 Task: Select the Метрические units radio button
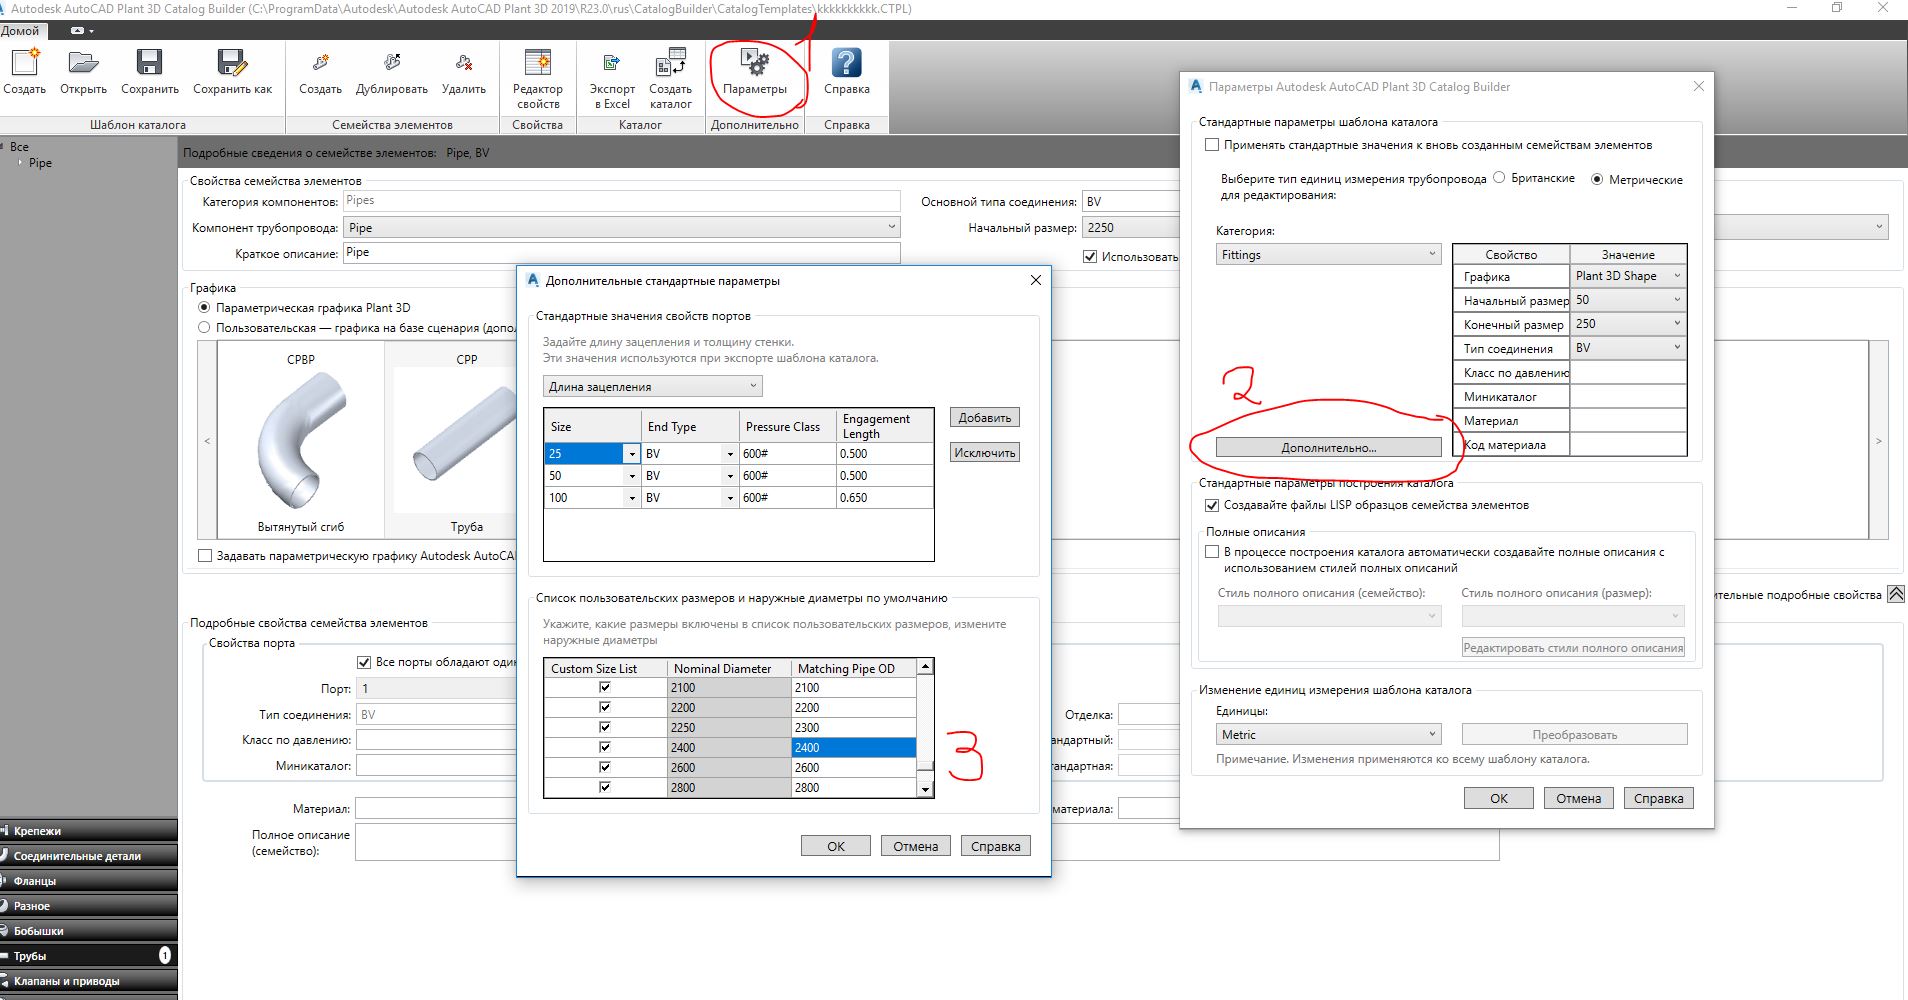[1597, 180]
